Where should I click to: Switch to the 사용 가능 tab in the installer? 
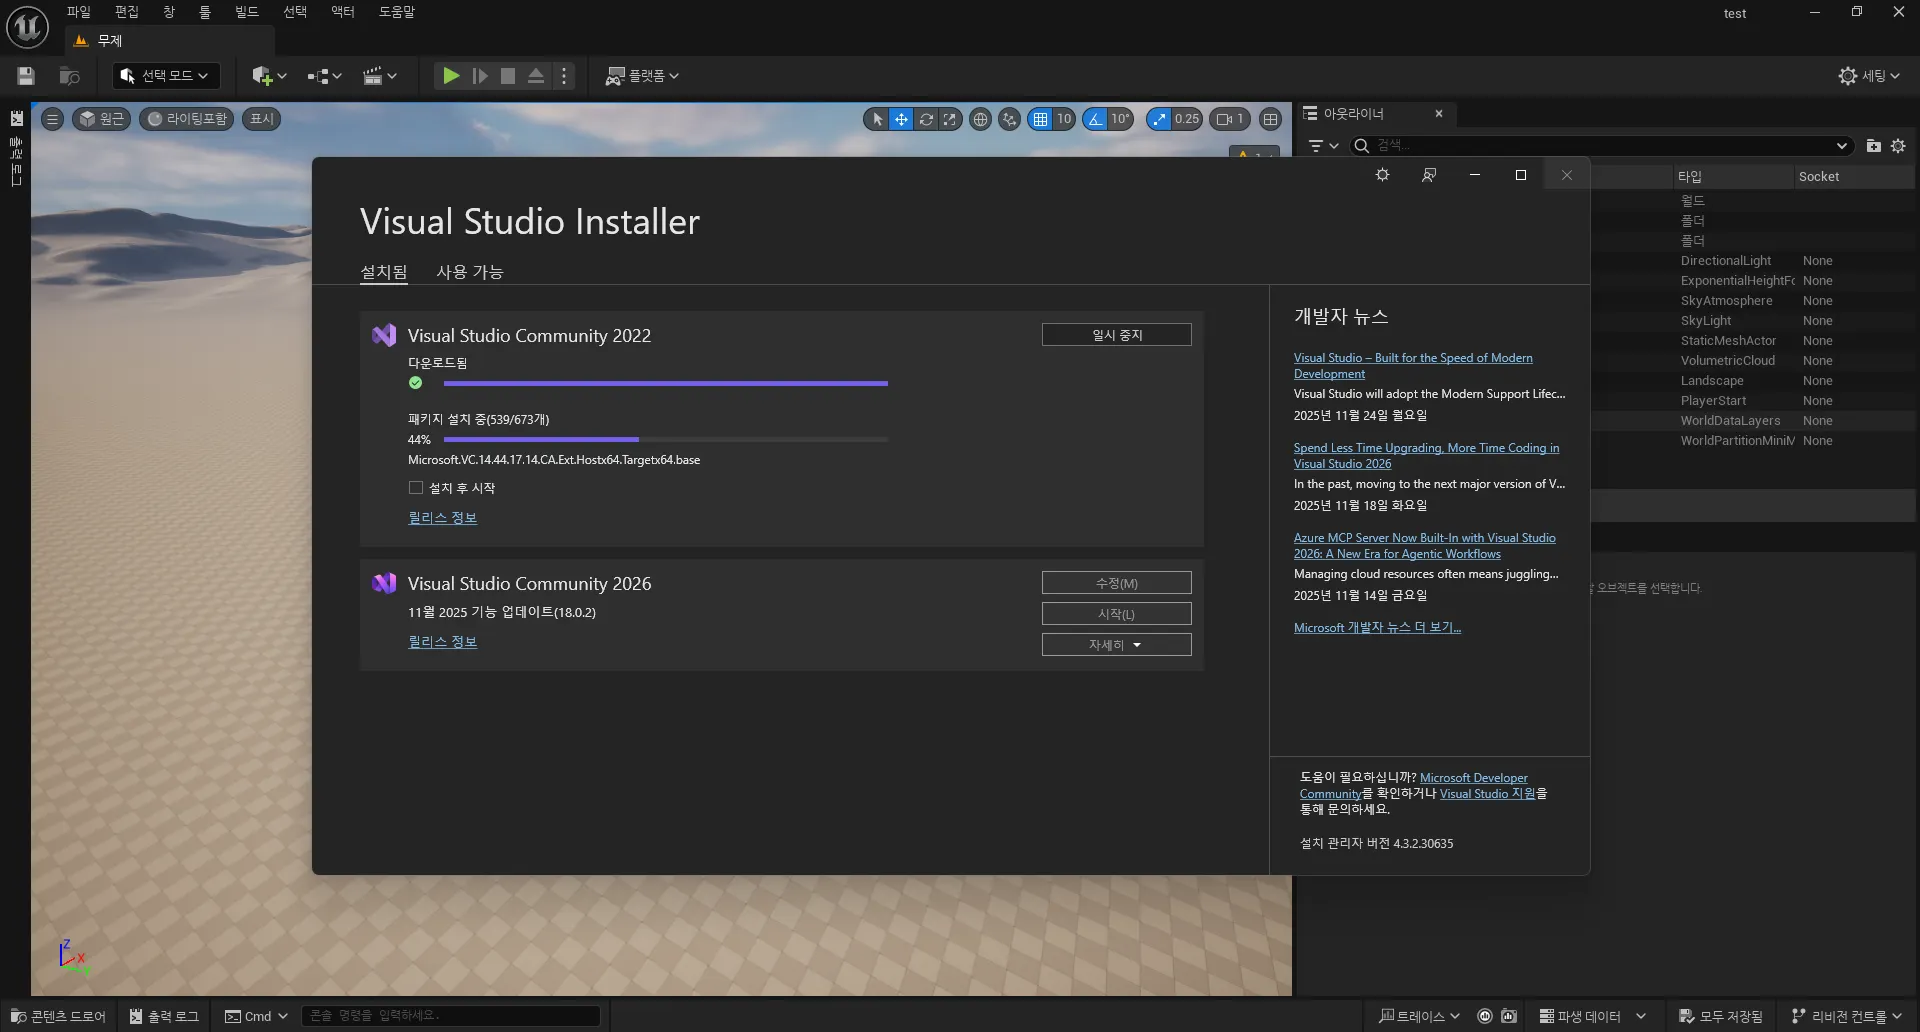tap(469, 272)
